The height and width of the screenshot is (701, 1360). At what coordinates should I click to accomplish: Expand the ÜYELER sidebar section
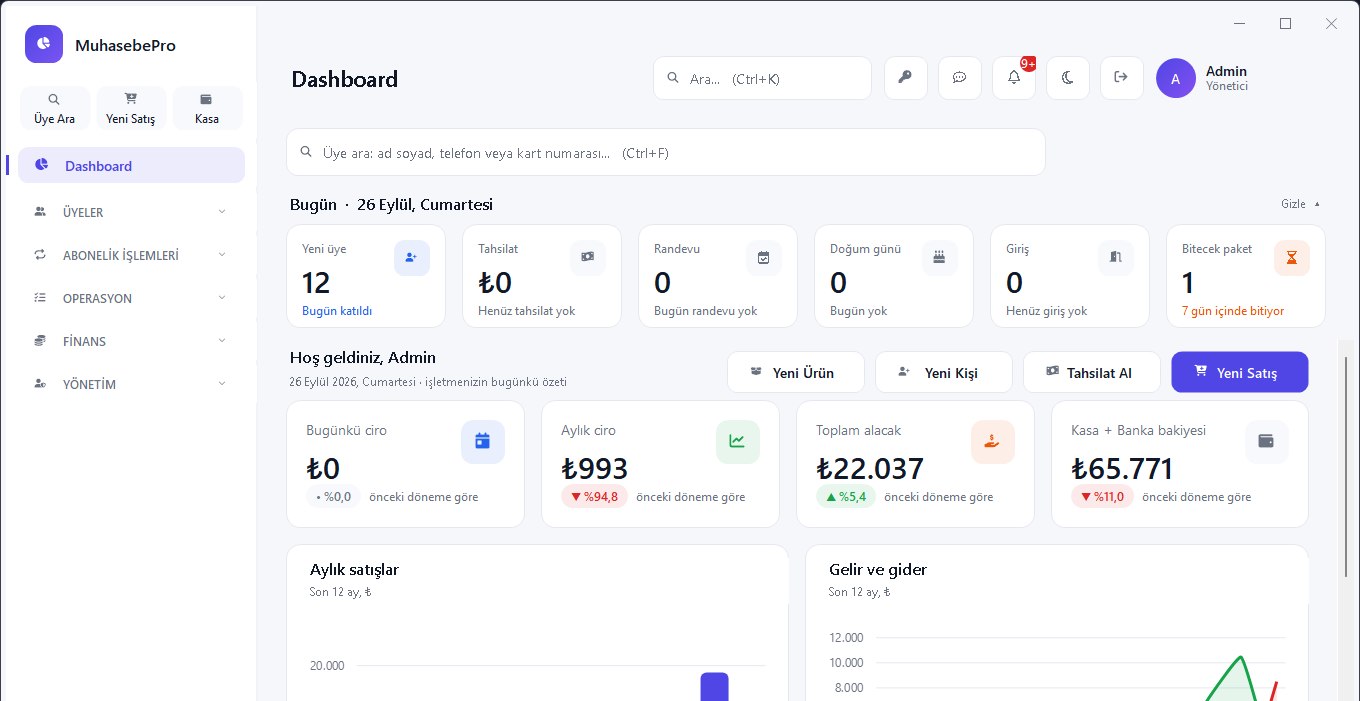(131, 212)
